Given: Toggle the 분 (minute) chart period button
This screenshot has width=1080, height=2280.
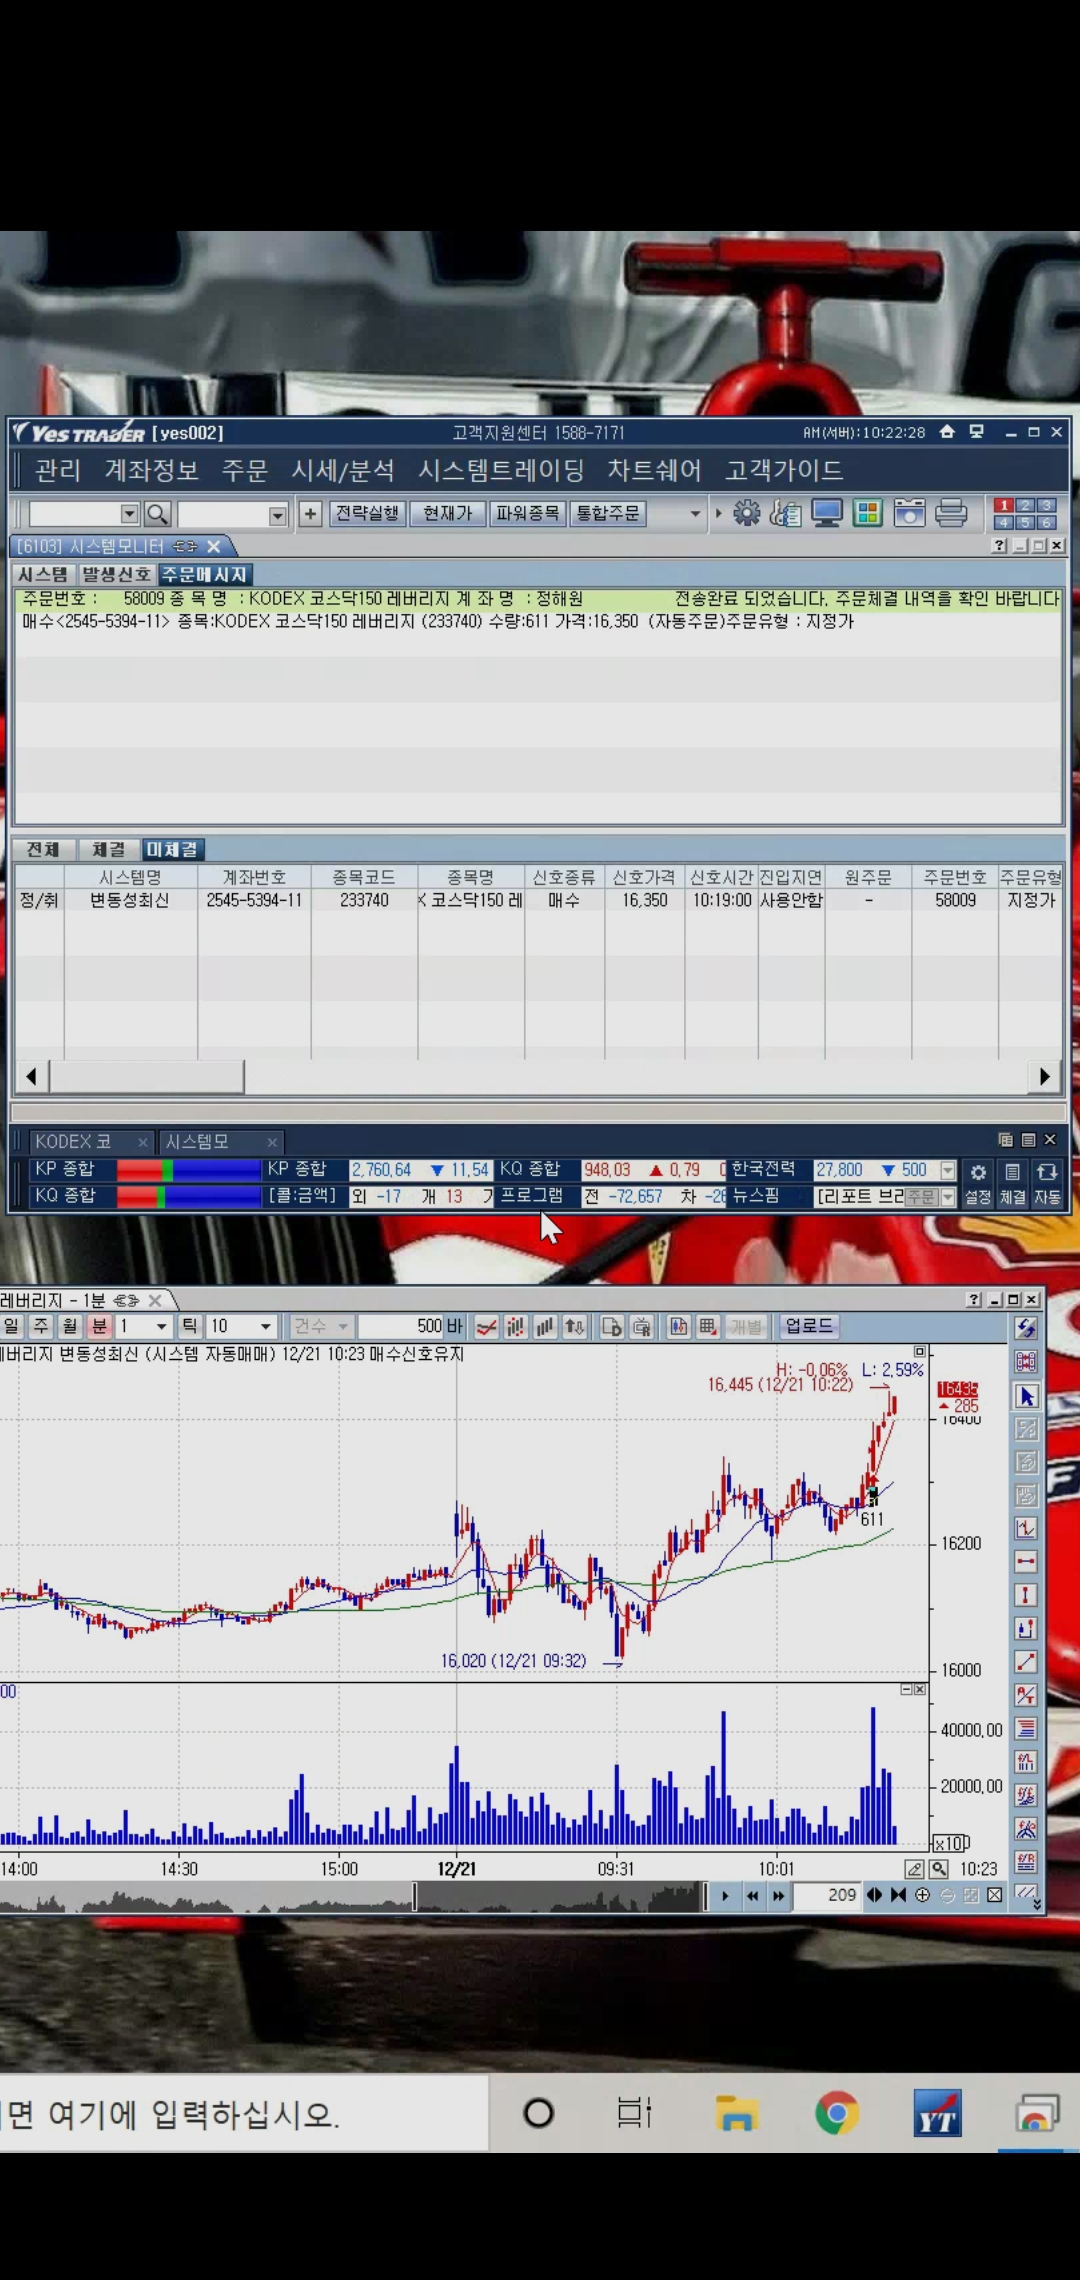Looking at the screenshot, I should [x=98, y=1326].
